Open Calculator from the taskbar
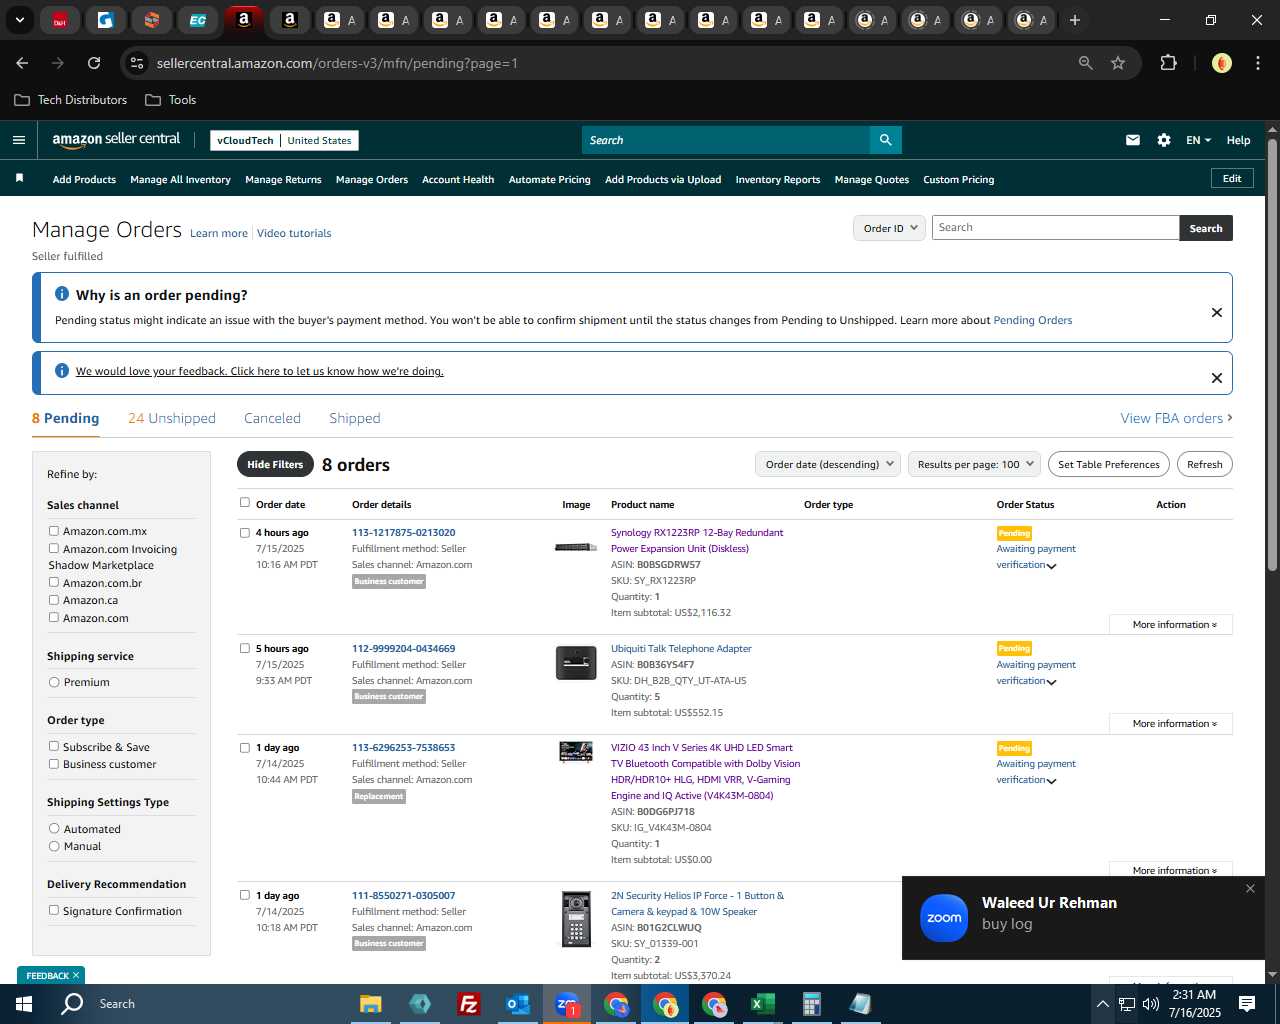Image resolution: width=1280 pixels, height=1024 pixels. (x=811, y=1004)
